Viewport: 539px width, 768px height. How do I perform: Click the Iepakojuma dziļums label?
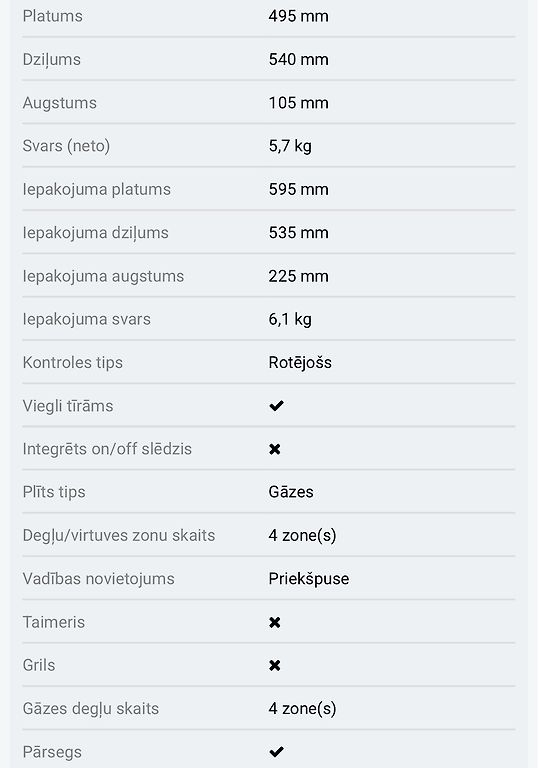click(96, 233)
